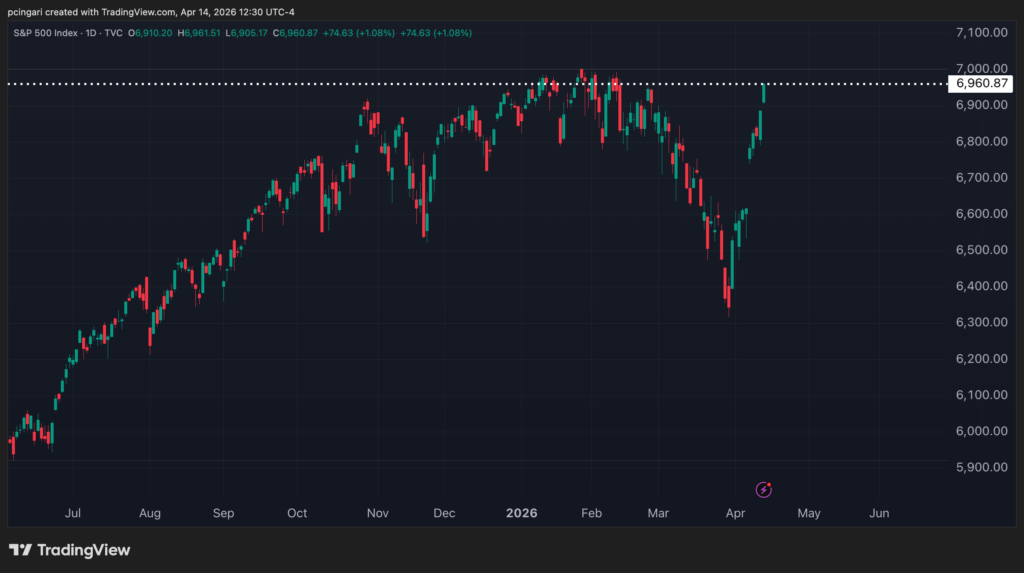The width and height of the screenshot is (1024, 573).
Task: Click the 5,900.00 price axis label
Action: coord(980,467)
